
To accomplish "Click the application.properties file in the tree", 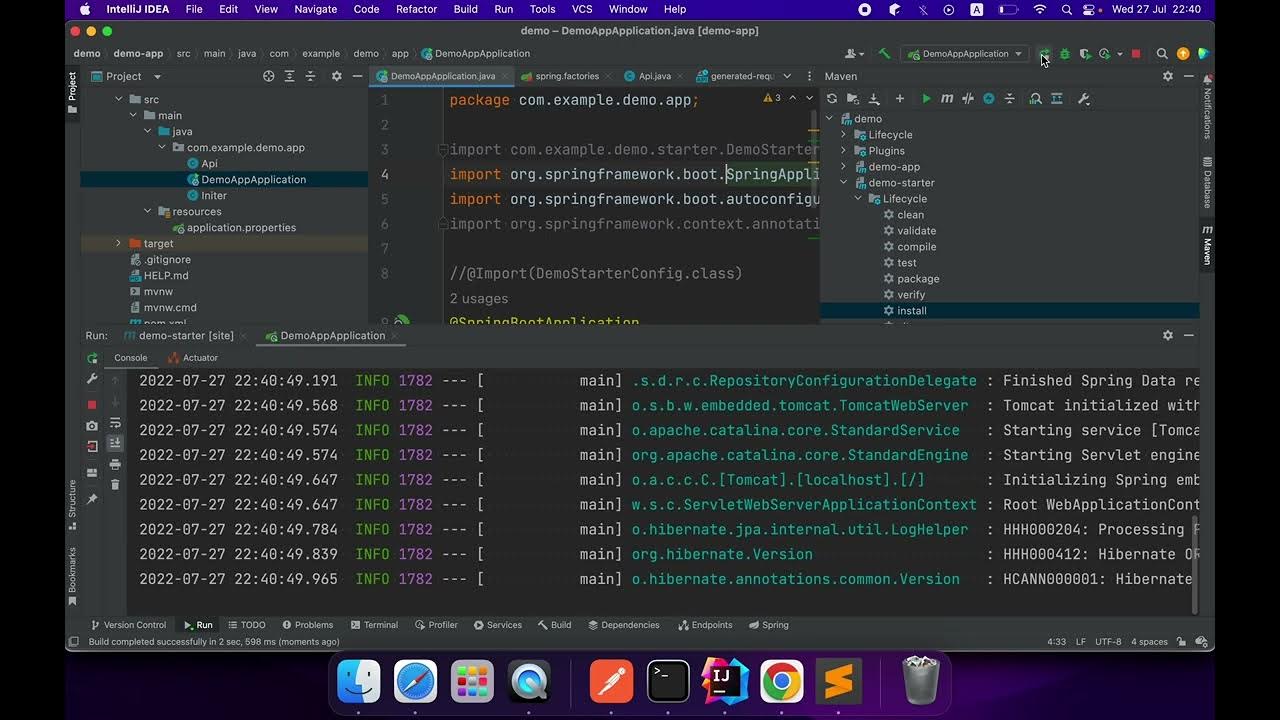I will tap(241, 227).
